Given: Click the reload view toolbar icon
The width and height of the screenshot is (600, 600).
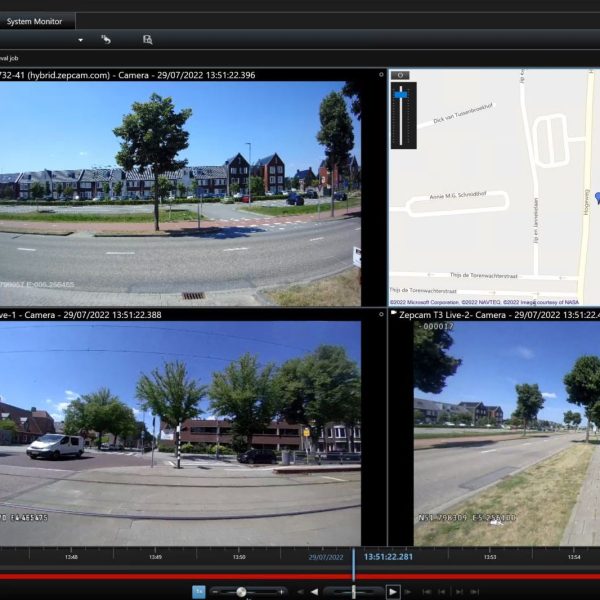Looking at the screenshot, I should click(x=105, y=40).
